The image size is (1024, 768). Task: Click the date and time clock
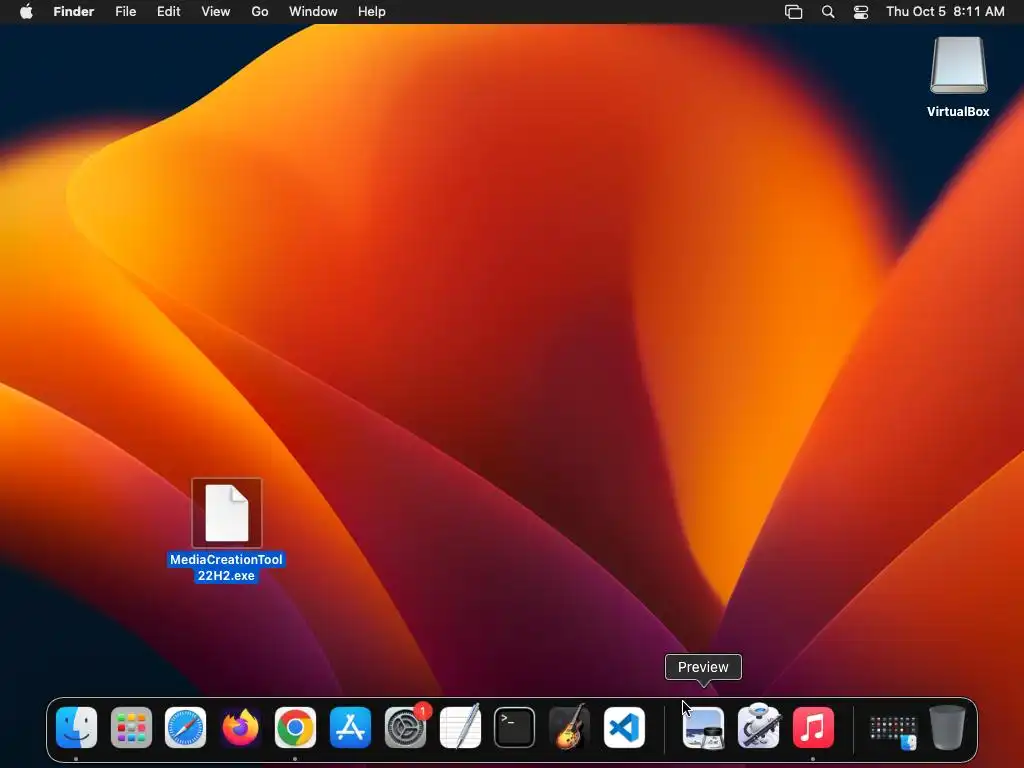pyautogui.click(x=945, y=12)
